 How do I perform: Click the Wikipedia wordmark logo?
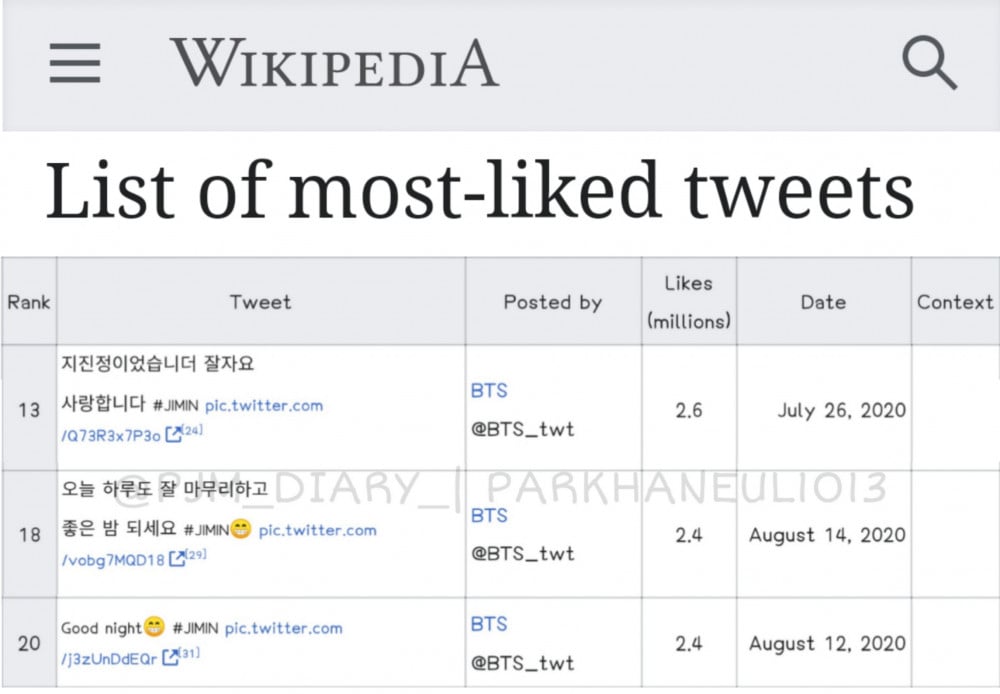pyautogui.click(x=334, y=63)
